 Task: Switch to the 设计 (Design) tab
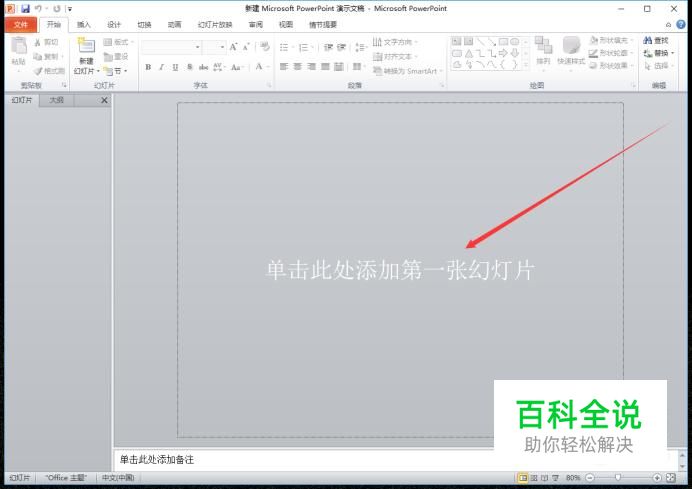click(114, 25)
